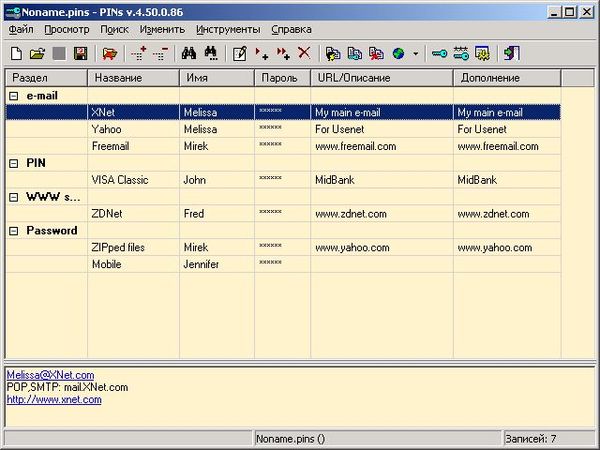Click www.freemail.com in the URL/Описание column
The image size is (600, 450).
click(x=355, y=146)
